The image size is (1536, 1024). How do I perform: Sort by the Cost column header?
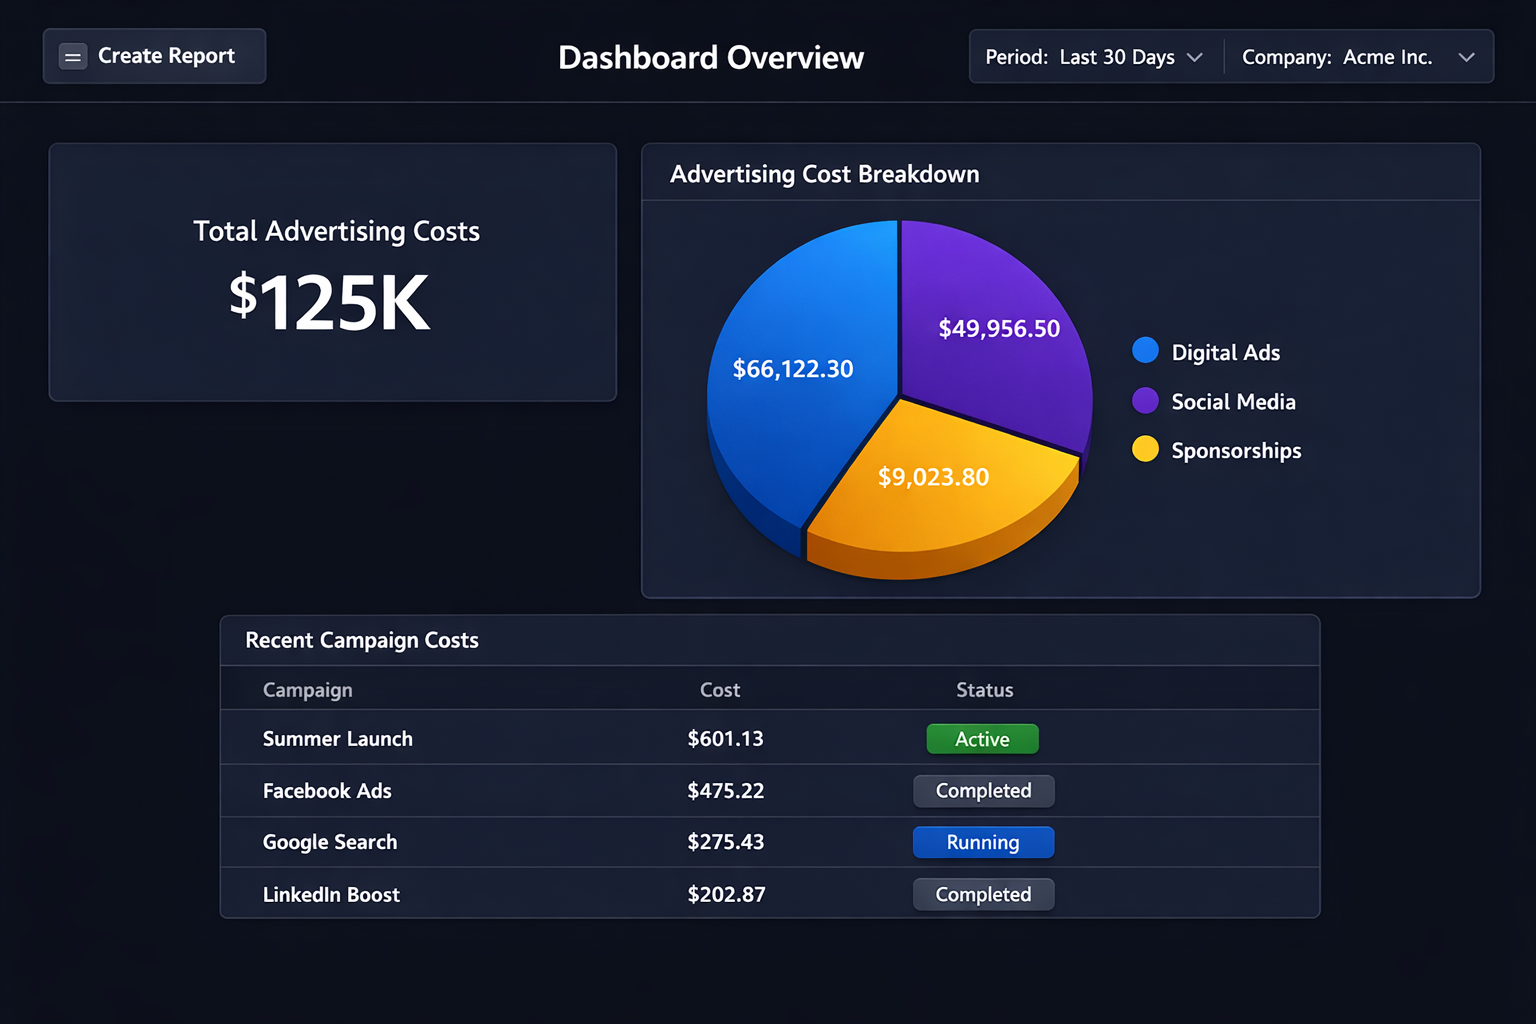(x=719, y=690)
